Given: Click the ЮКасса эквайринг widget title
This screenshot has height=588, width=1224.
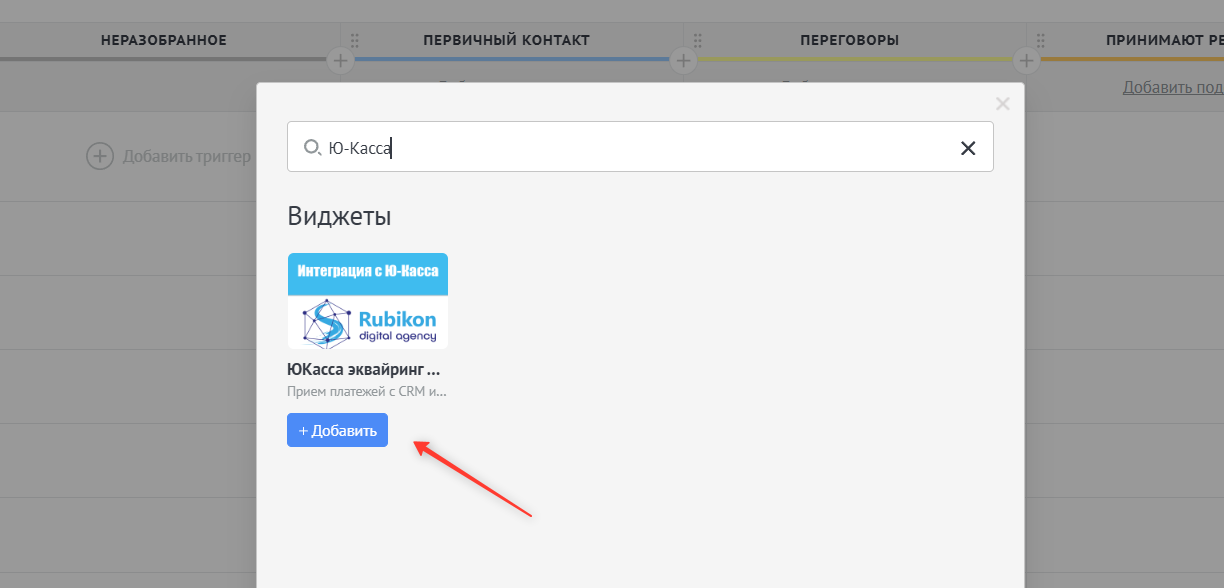Looking at the screenshot, I should pyautogui.click(x=364, y=370).
